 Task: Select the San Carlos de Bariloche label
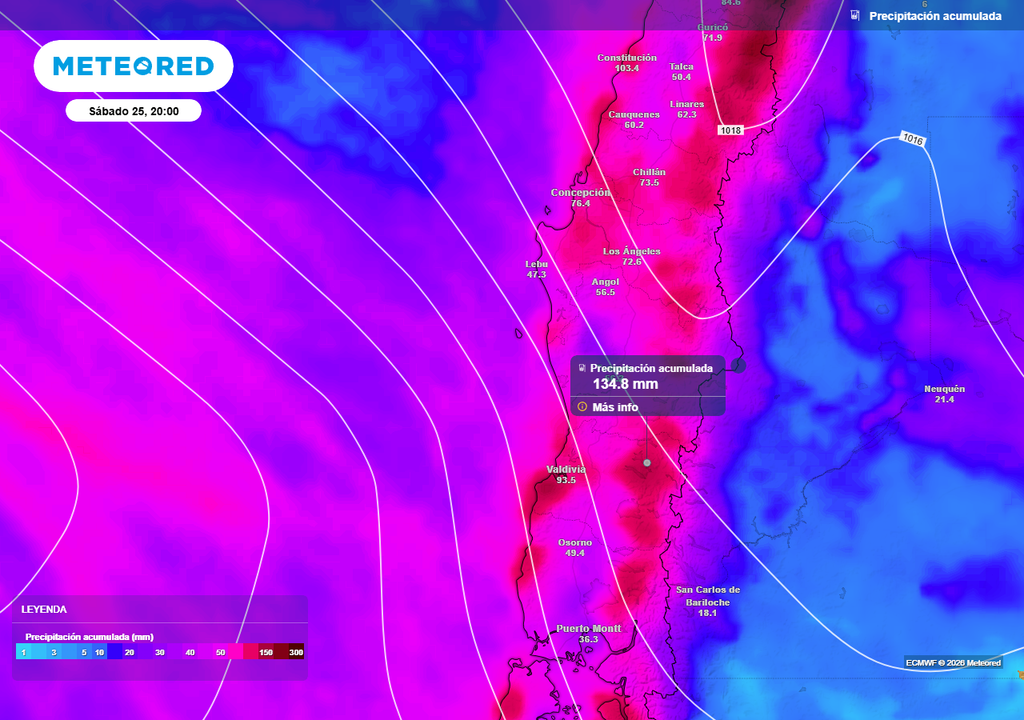point(708,601)
